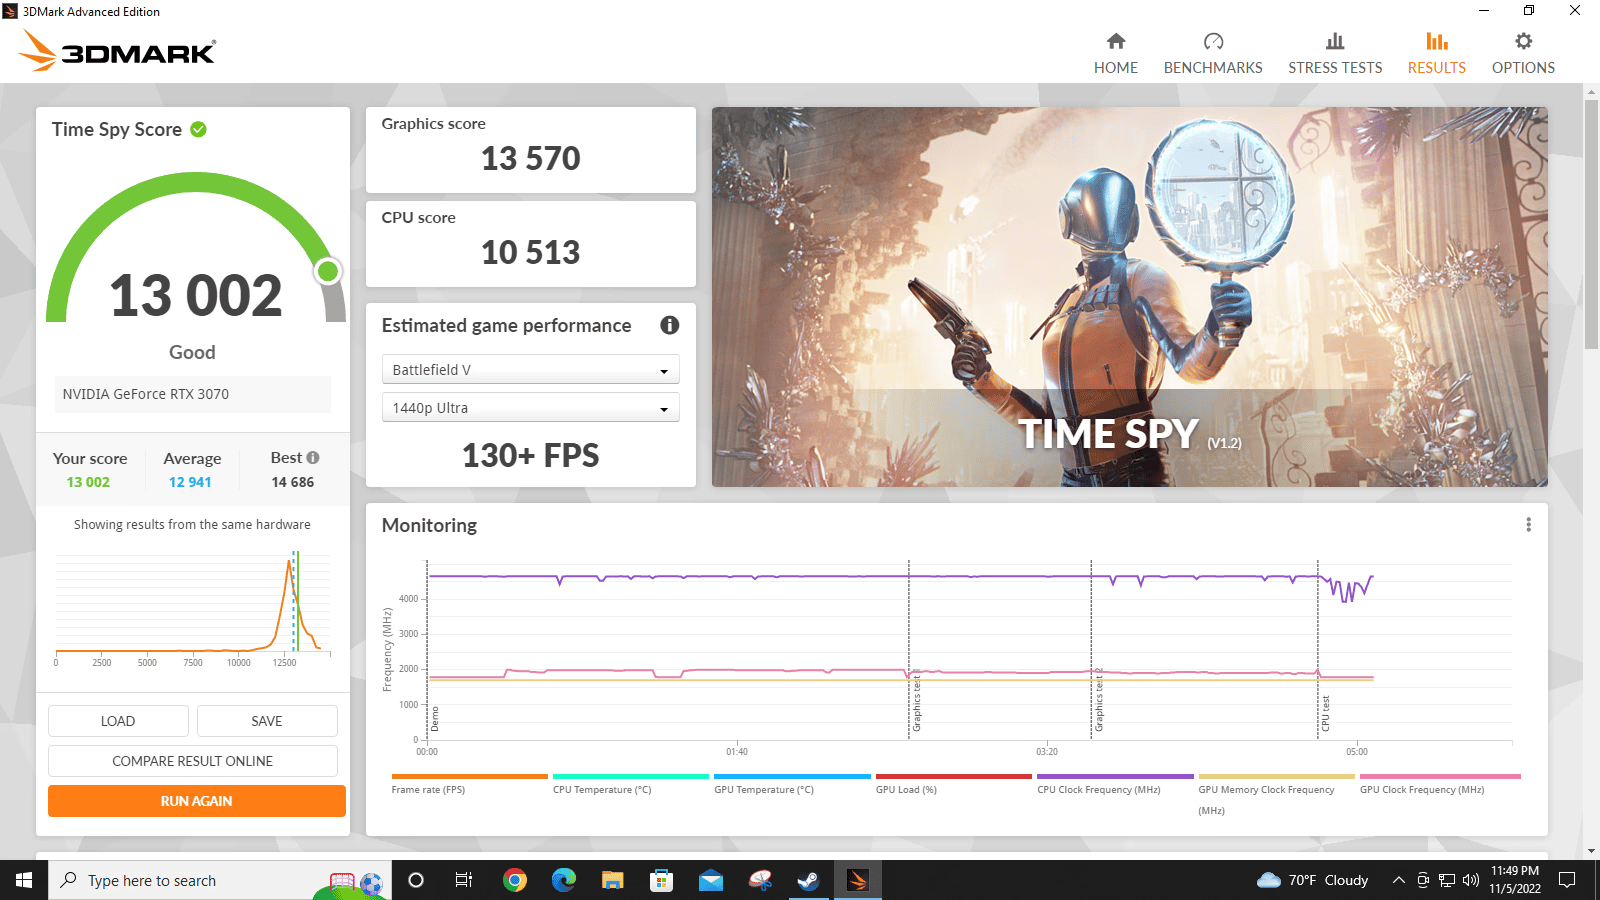The image size is (1600, 900).
Task: Open the weather widget showing 70°F Cloudy
Action: [x=1312, y=880]
